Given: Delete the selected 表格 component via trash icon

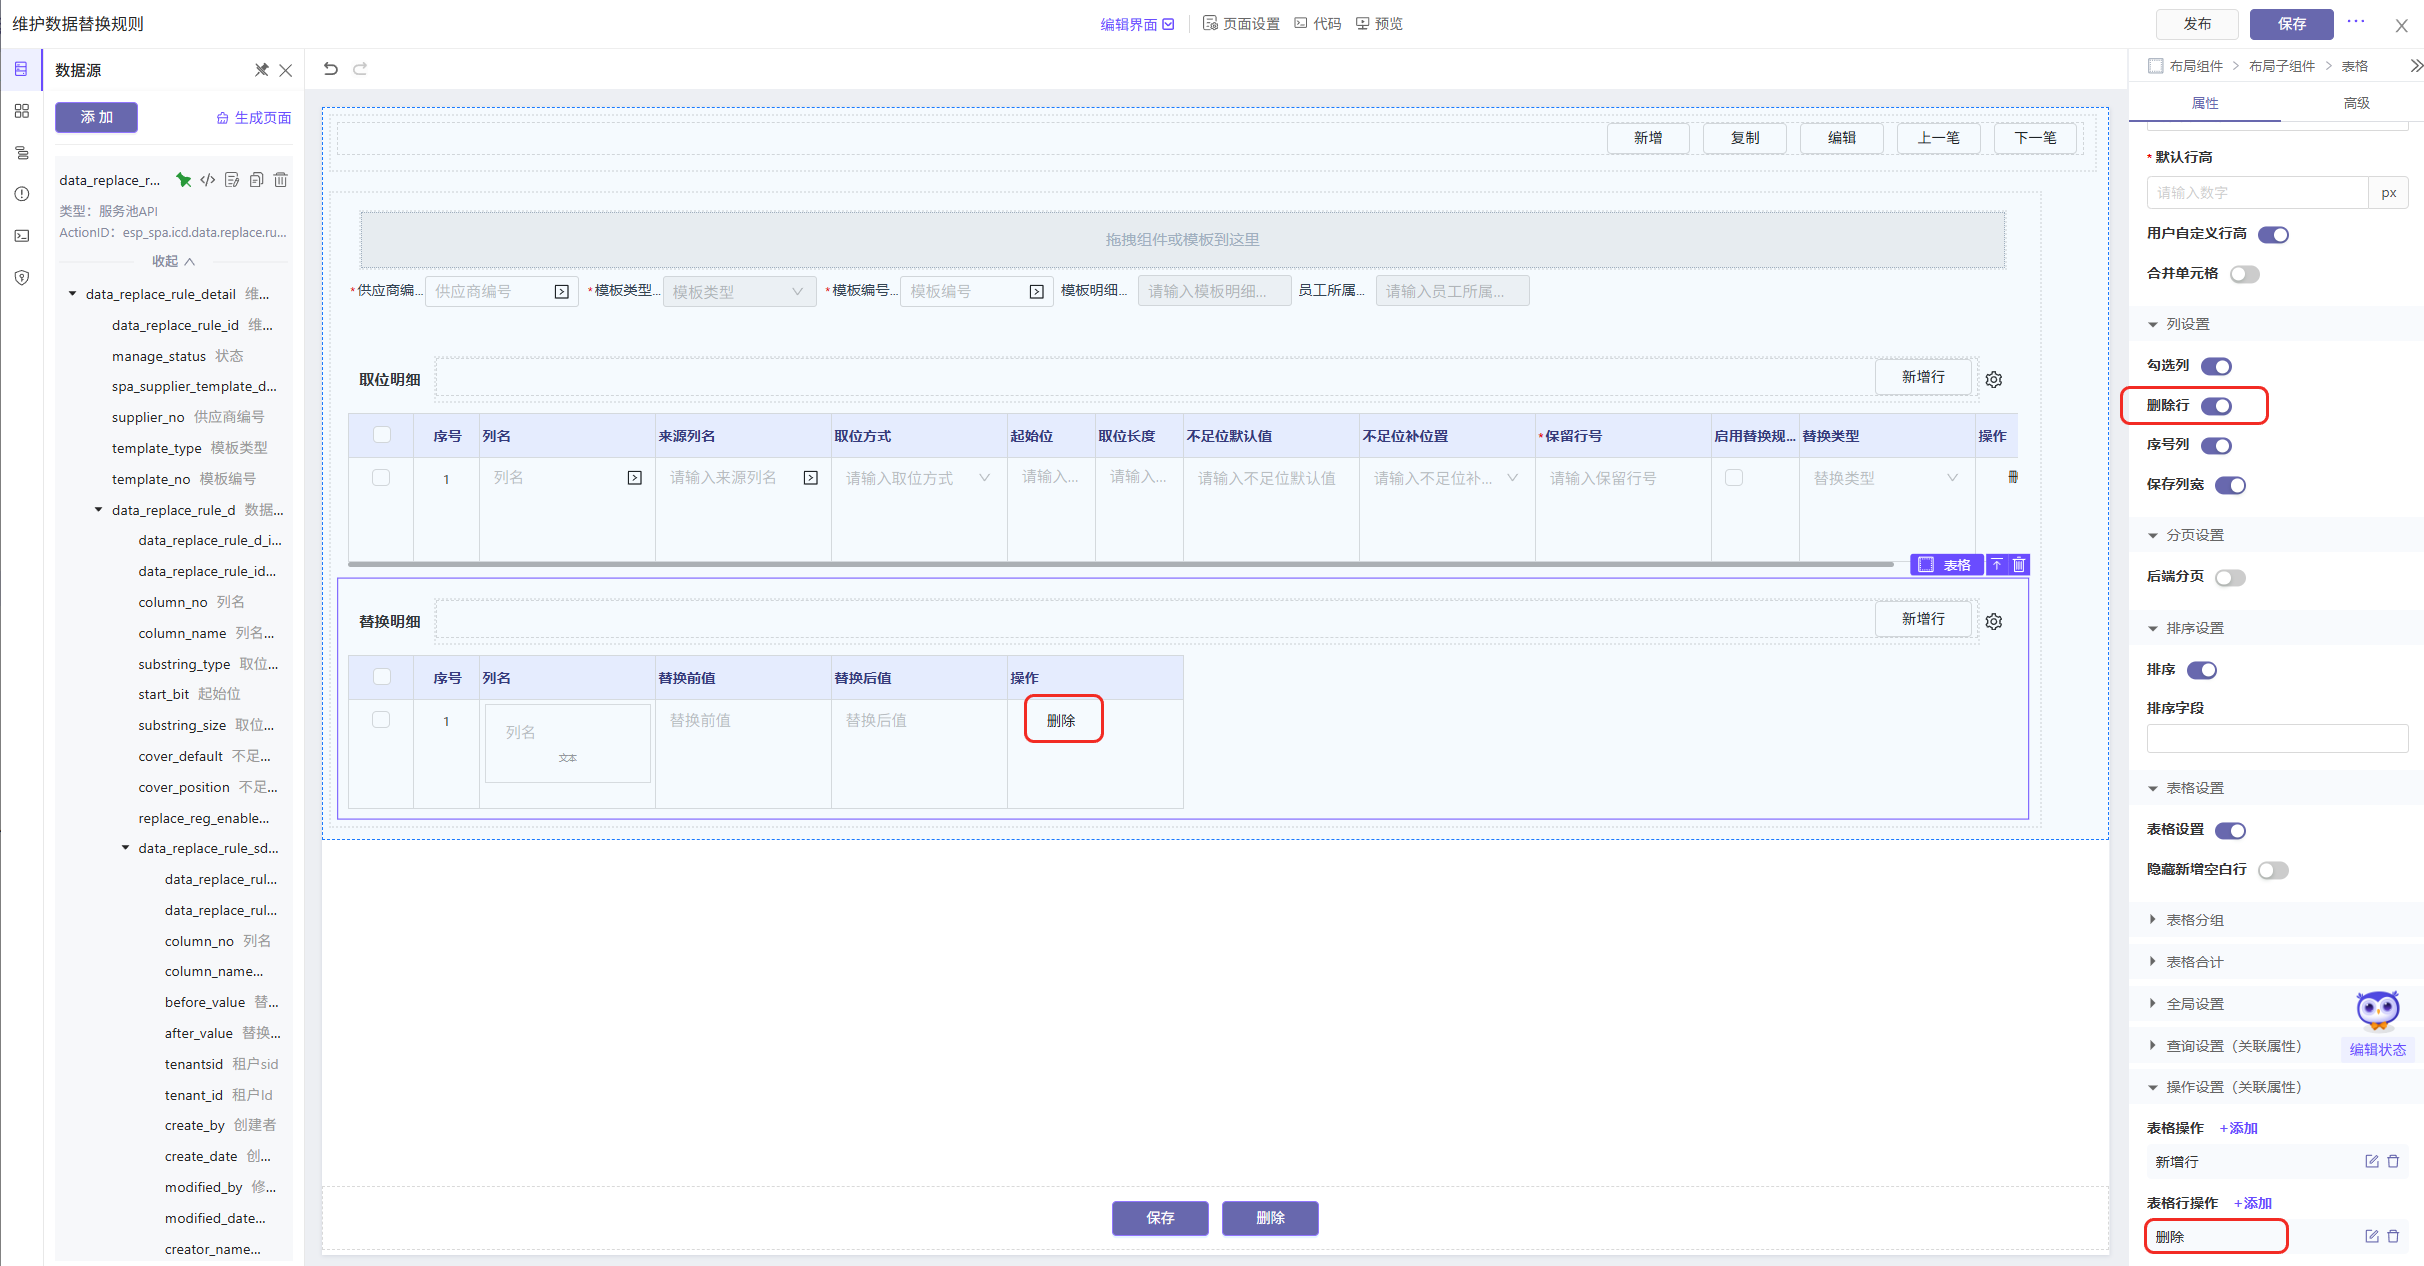Looking at the screenshot, I should (x=2019, y=565).
